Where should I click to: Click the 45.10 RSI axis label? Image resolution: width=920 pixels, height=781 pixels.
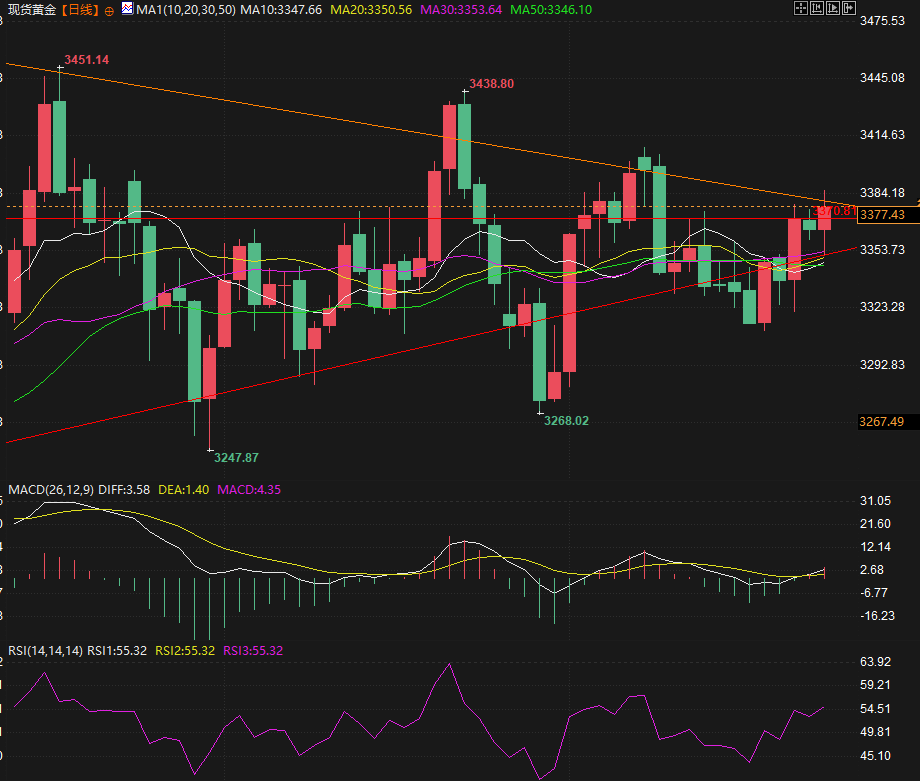pyautogui.click(x=875, y=756)
